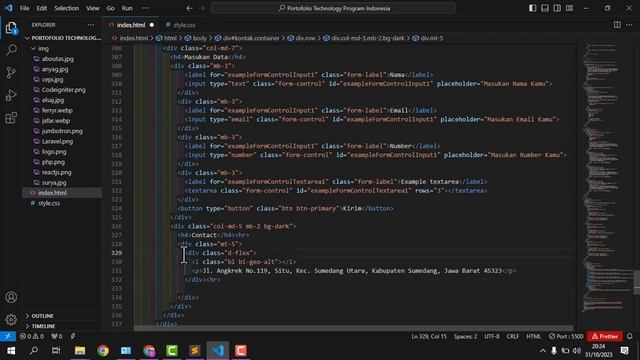Screen dimensions: 640x360
Task: Click the Prettier status bar button
Action: click(604, 336)
